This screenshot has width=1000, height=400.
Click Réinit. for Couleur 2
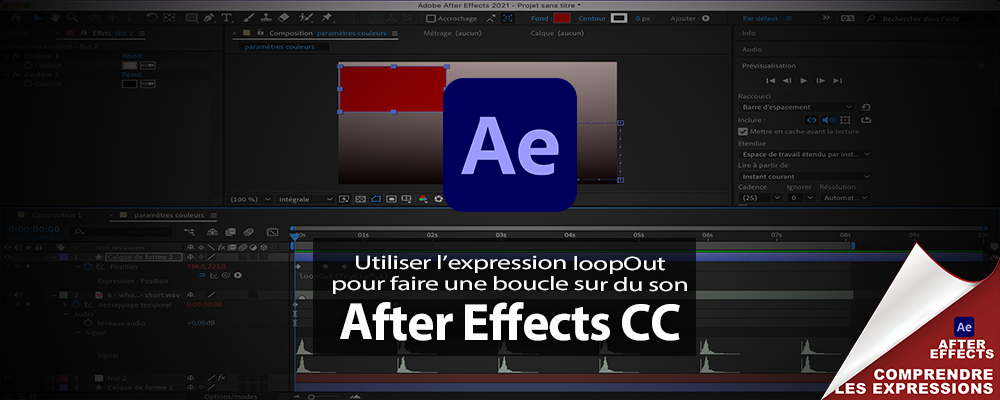[132, 75]
